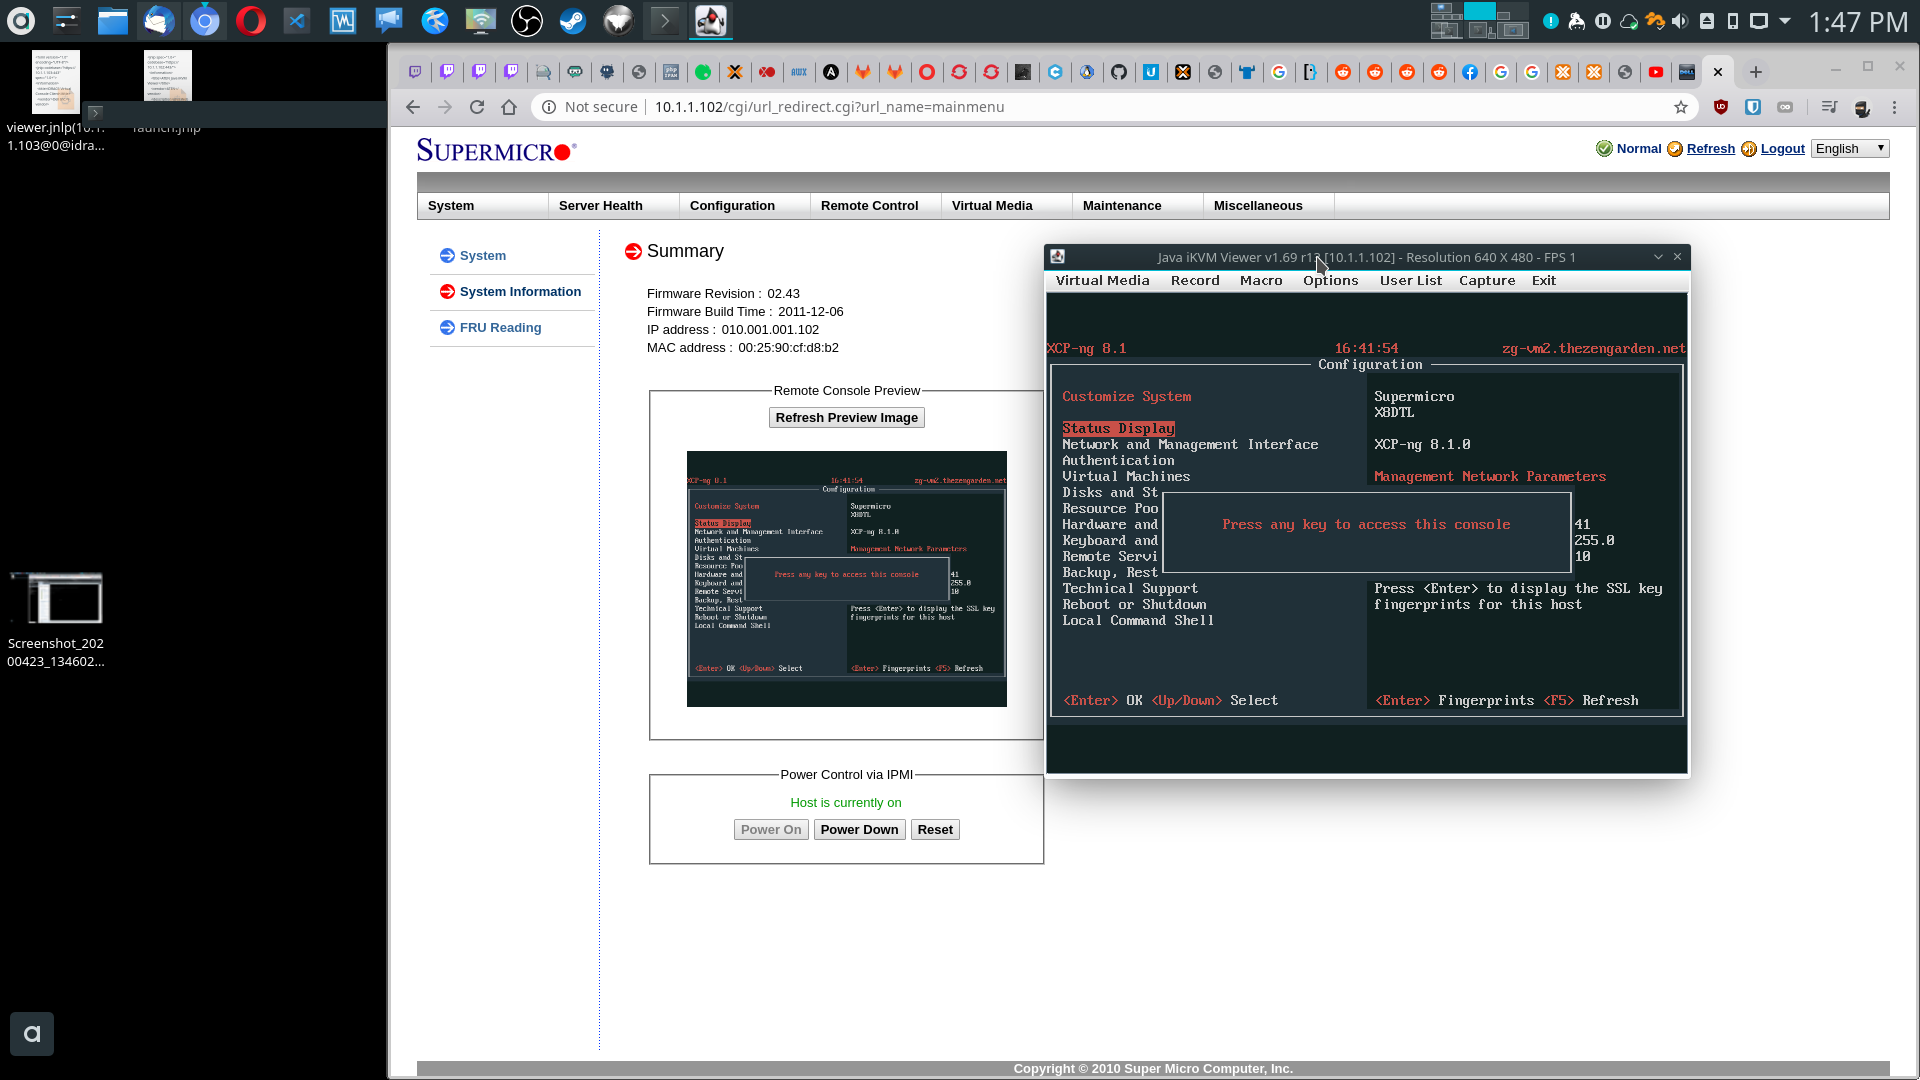Screen dimensions: 1920x1080
Task: Open the removable devices eject tray icon
Action: (x=1707, y=21)
